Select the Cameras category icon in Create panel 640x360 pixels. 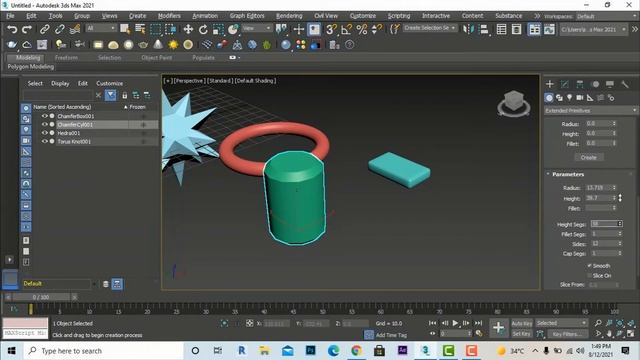pyautogui.click(x=580, y=98)
